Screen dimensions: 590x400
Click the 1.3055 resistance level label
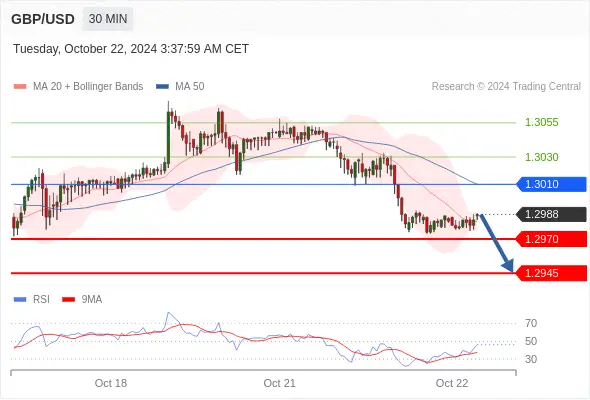tap(541, 122)
